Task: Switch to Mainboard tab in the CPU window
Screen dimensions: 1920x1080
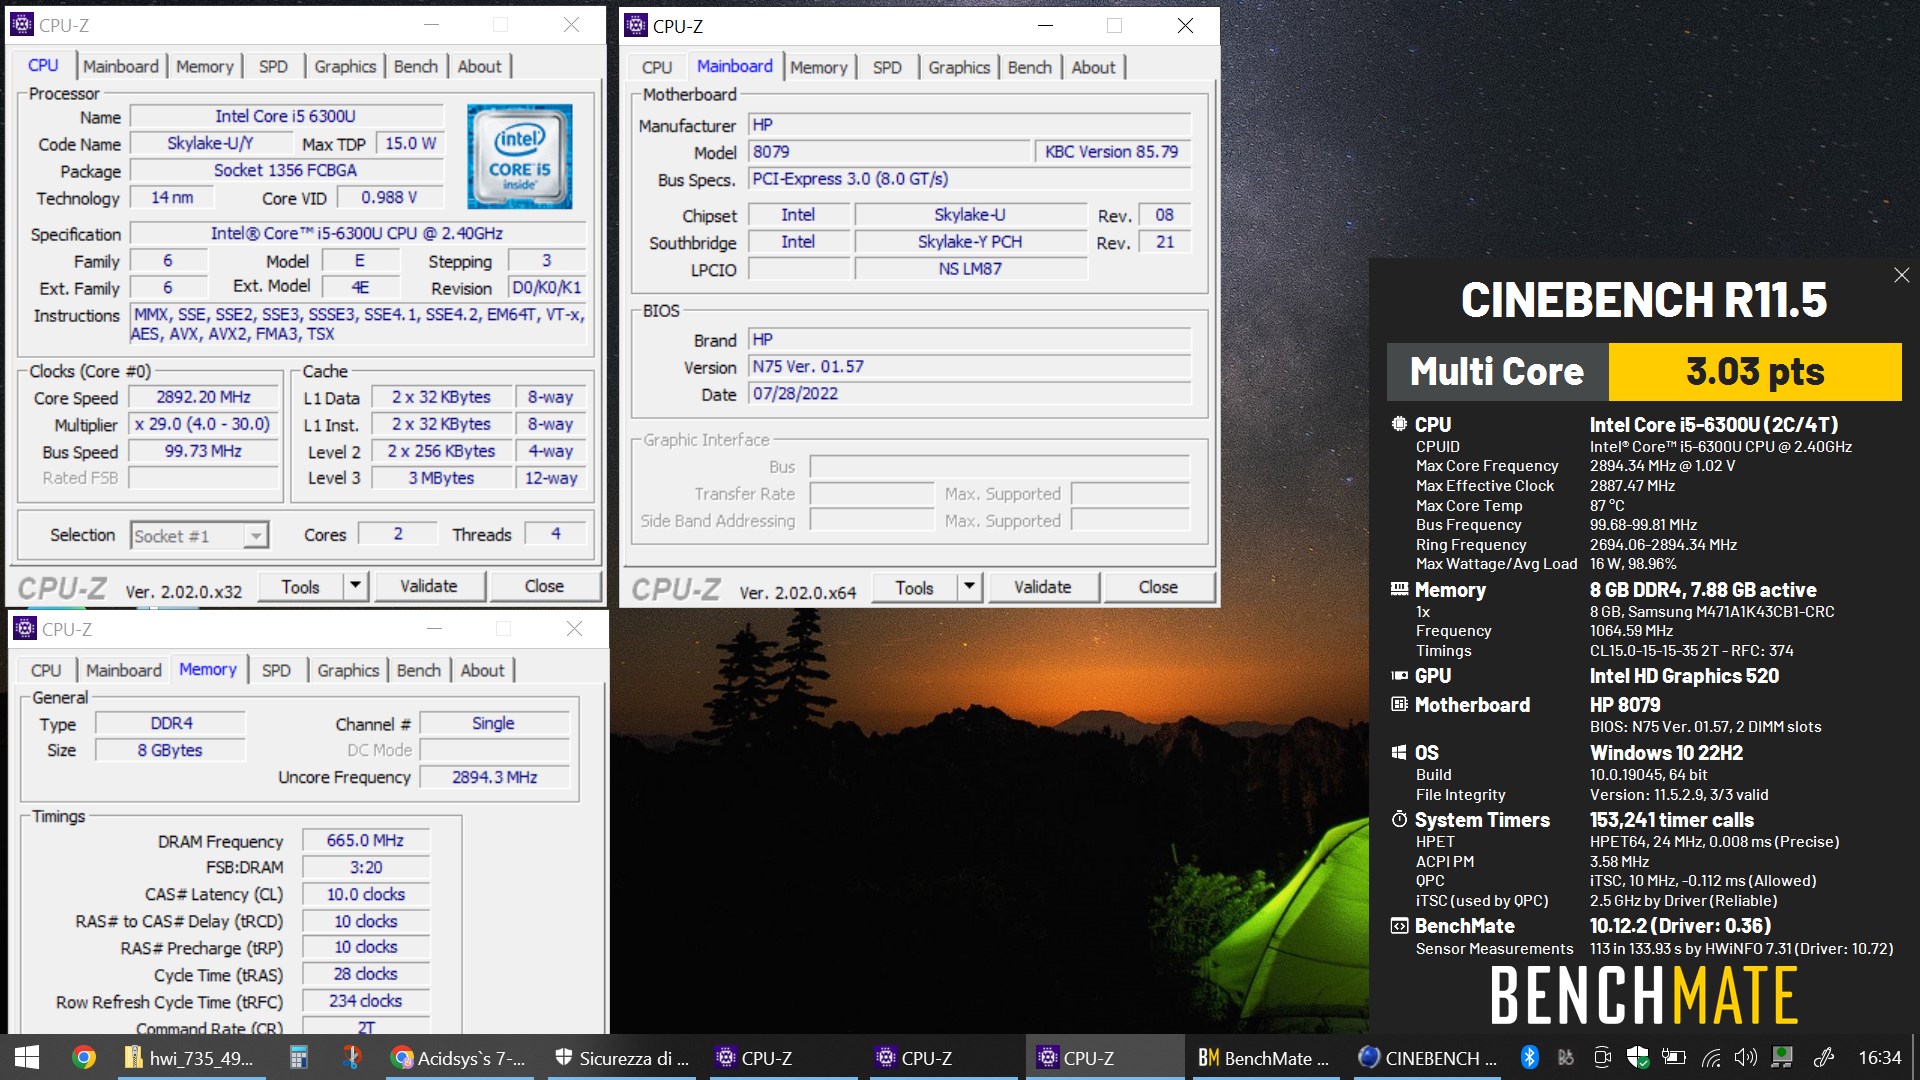Action: click(121, 66)
